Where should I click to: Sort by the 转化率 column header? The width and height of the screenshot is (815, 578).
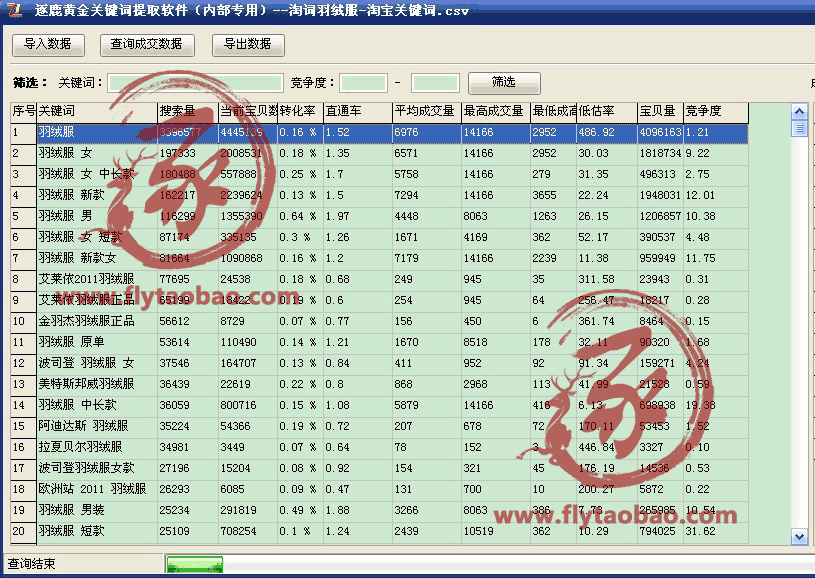pos(300,111)
